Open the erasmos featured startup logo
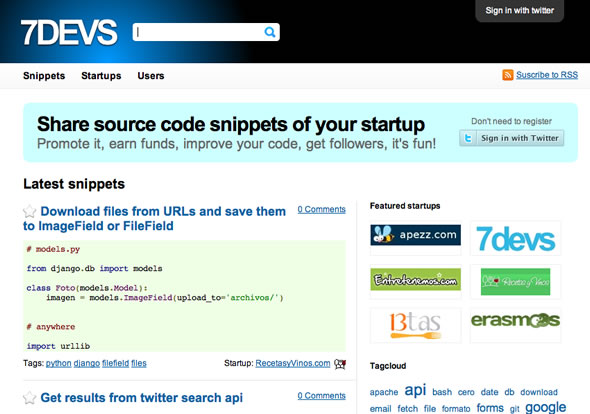Screen dimensions: 590x414 pos(515,320)
